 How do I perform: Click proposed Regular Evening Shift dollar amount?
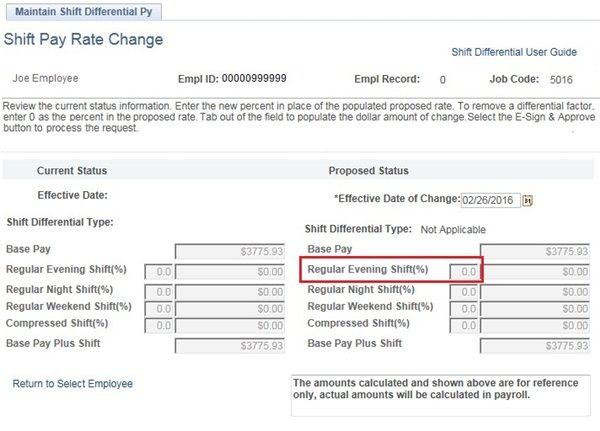pos(535,270)
